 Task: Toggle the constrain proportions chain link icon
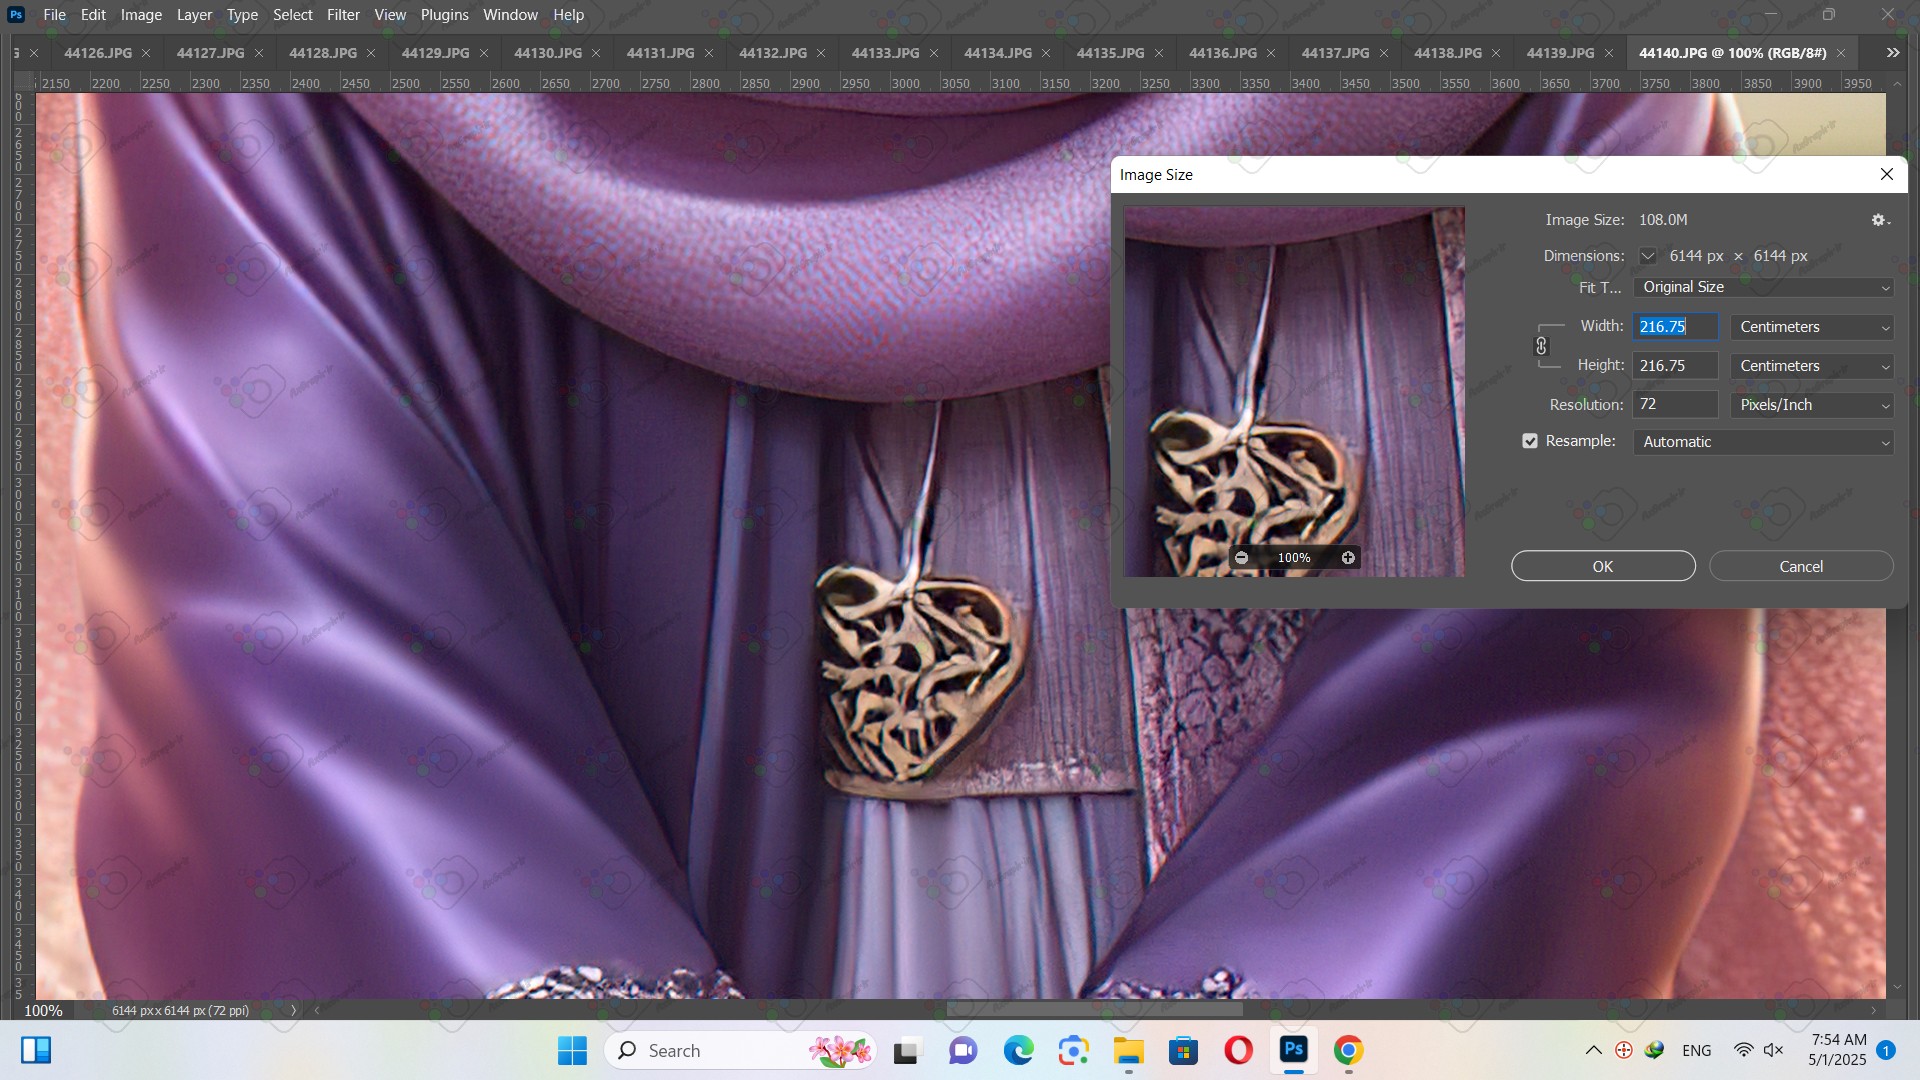click(1541, 346)
